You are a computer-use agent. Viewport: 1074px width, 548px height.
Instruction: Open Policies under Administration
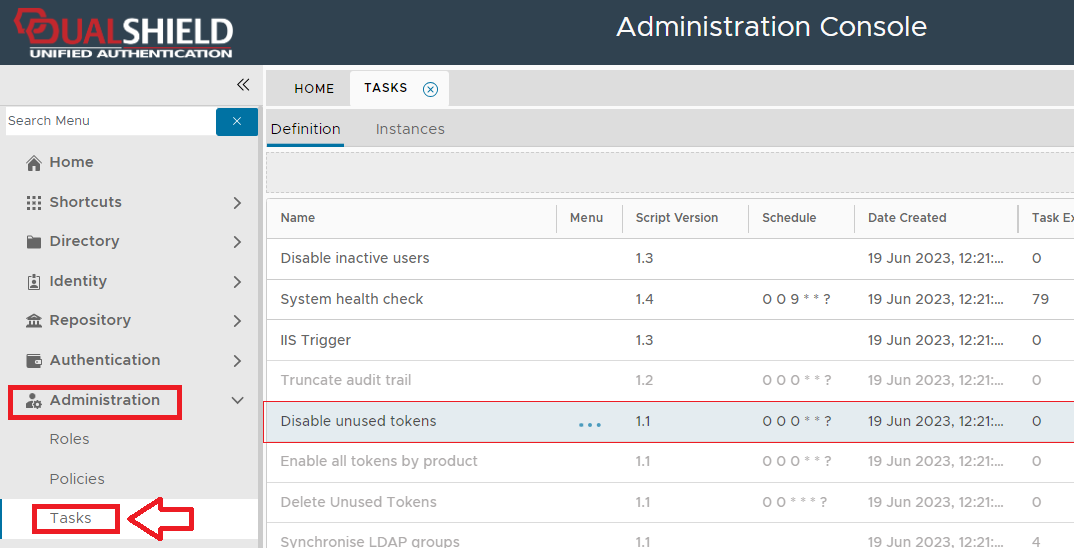coord(77,479)
